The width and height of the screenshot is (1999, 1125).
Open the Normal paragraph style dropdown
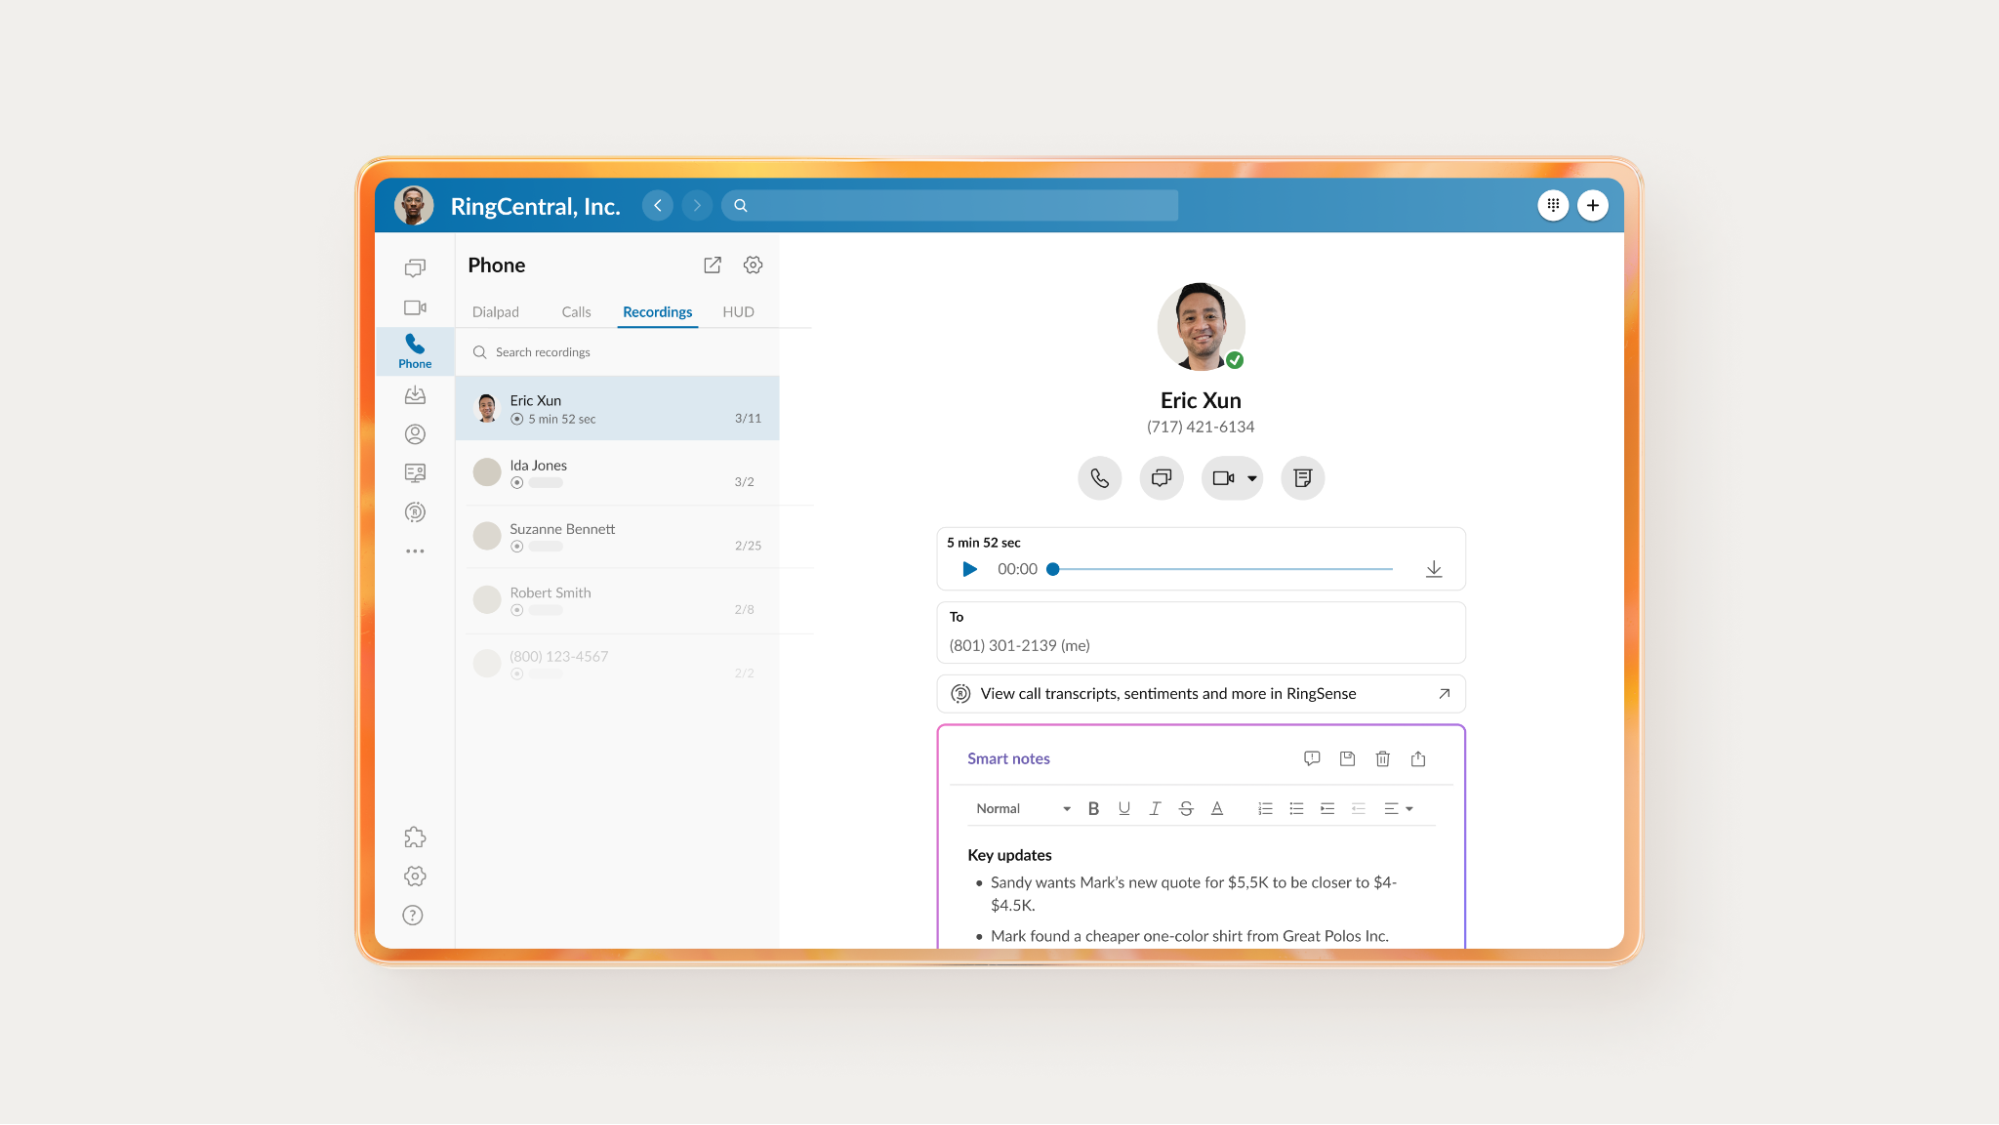click(x=1020, y=808)
